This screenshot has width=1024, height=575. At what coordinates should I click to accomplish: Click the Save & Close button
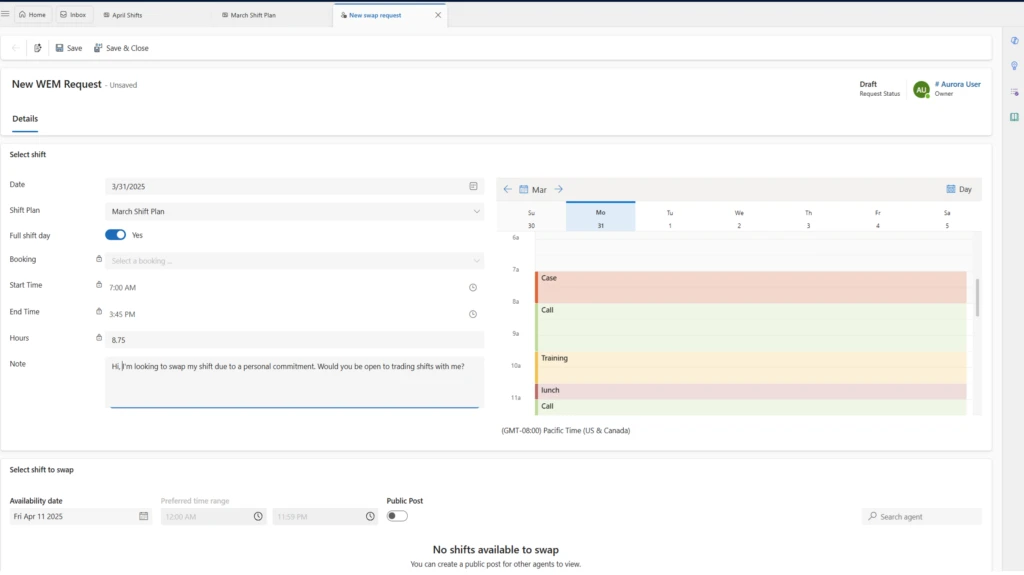(x=121, y=48)
